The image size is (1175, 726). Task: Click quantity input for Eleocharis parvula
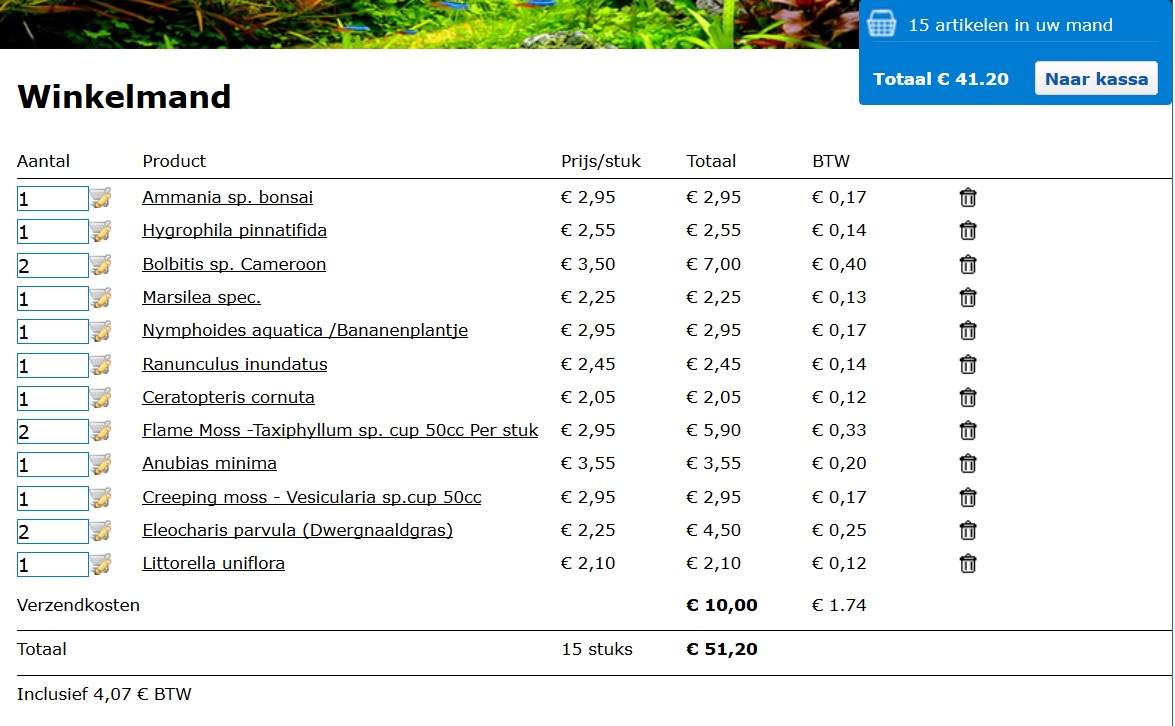tap(52, 531)
